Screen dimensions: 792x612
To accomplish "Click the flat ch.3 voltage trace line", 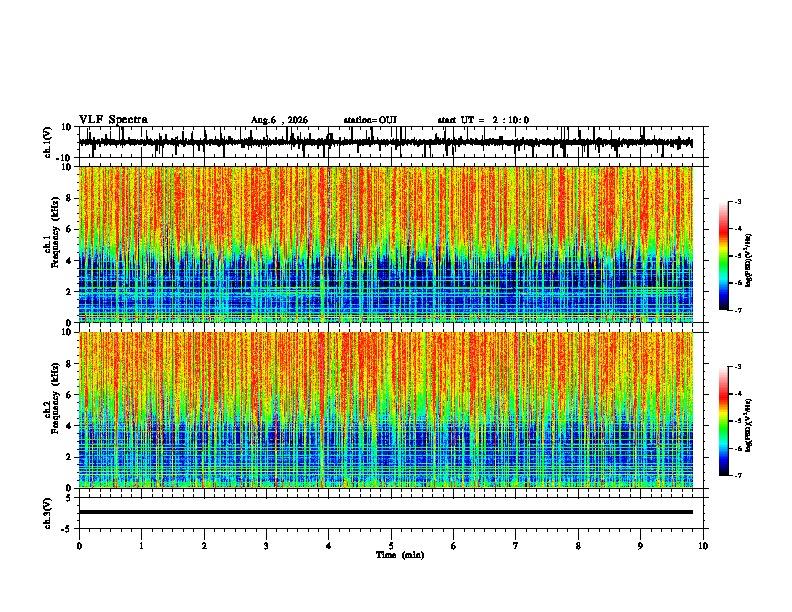I will 386,512.
